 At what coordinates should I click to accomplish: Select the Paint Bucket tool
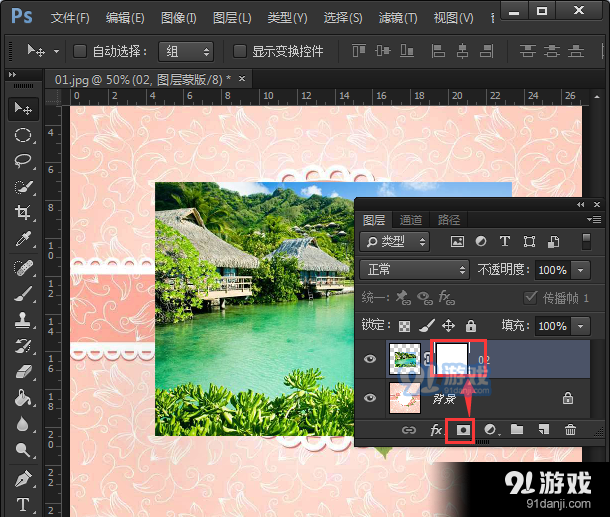(23, 398)
